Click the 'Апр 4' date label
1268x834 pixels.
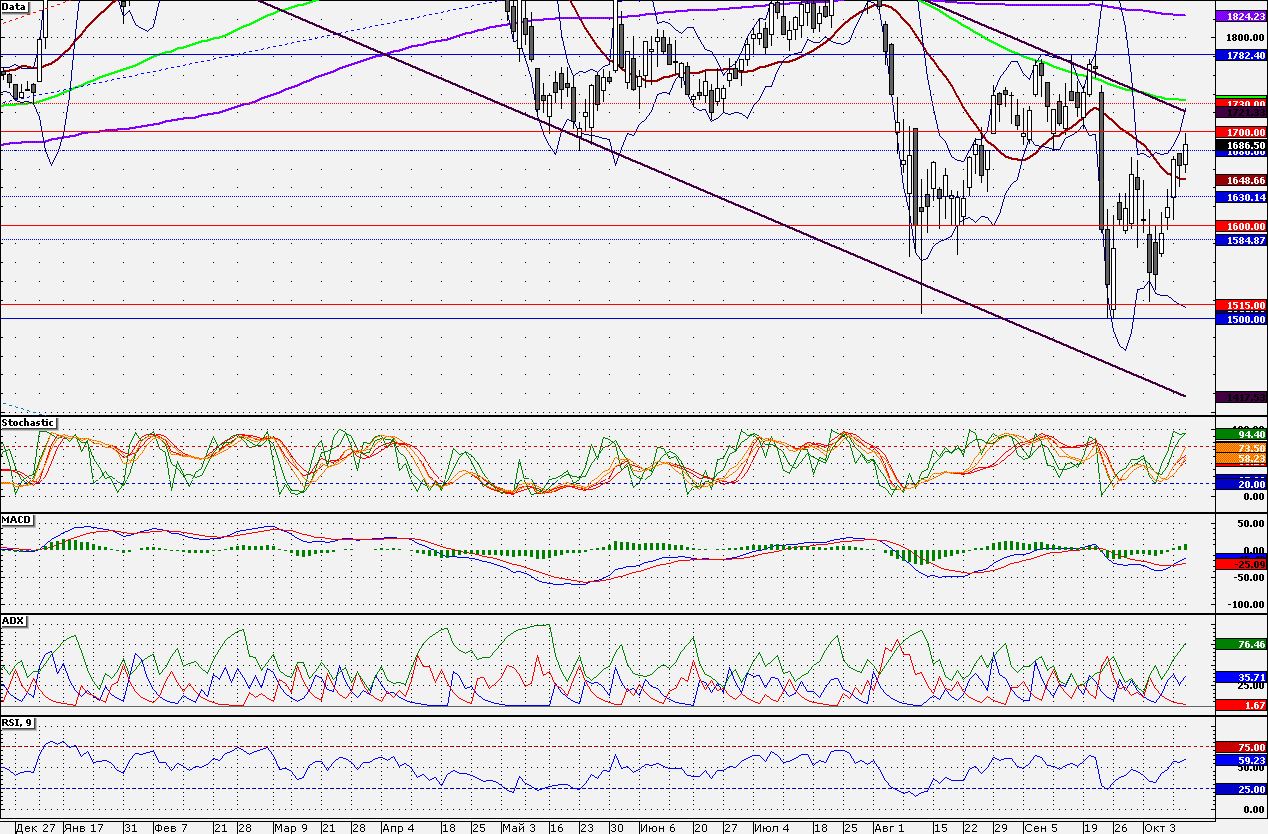(398, 828)
